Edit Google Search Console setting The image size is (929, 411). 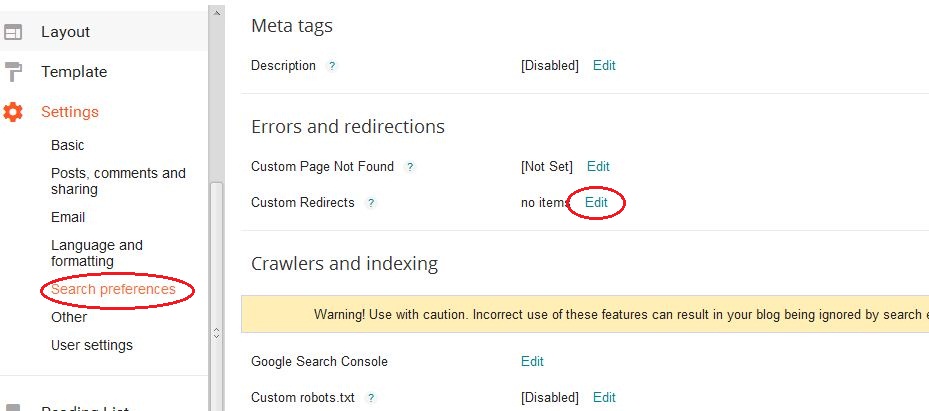click(x=532, y=362)
